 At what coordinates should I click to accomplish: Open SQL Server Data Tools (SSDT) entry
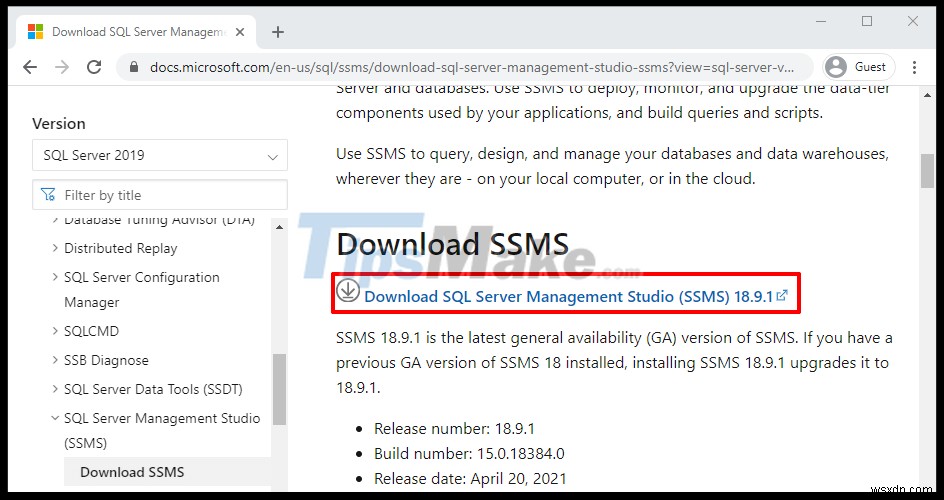(153, 389)
